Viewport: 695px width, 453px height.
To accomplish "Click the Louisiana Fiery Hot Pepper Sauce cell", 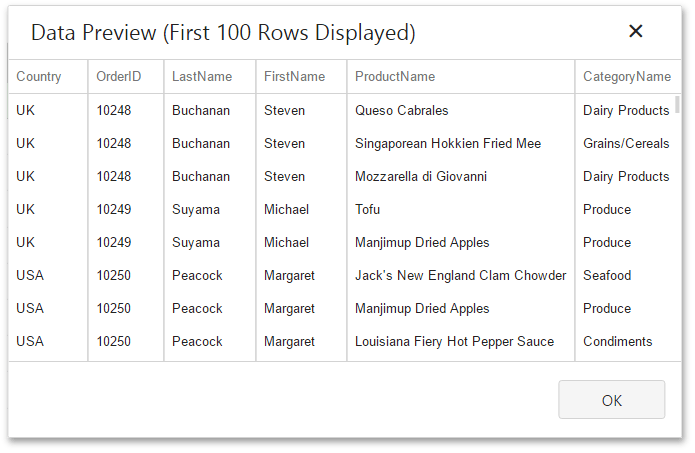I will (454, 342).
